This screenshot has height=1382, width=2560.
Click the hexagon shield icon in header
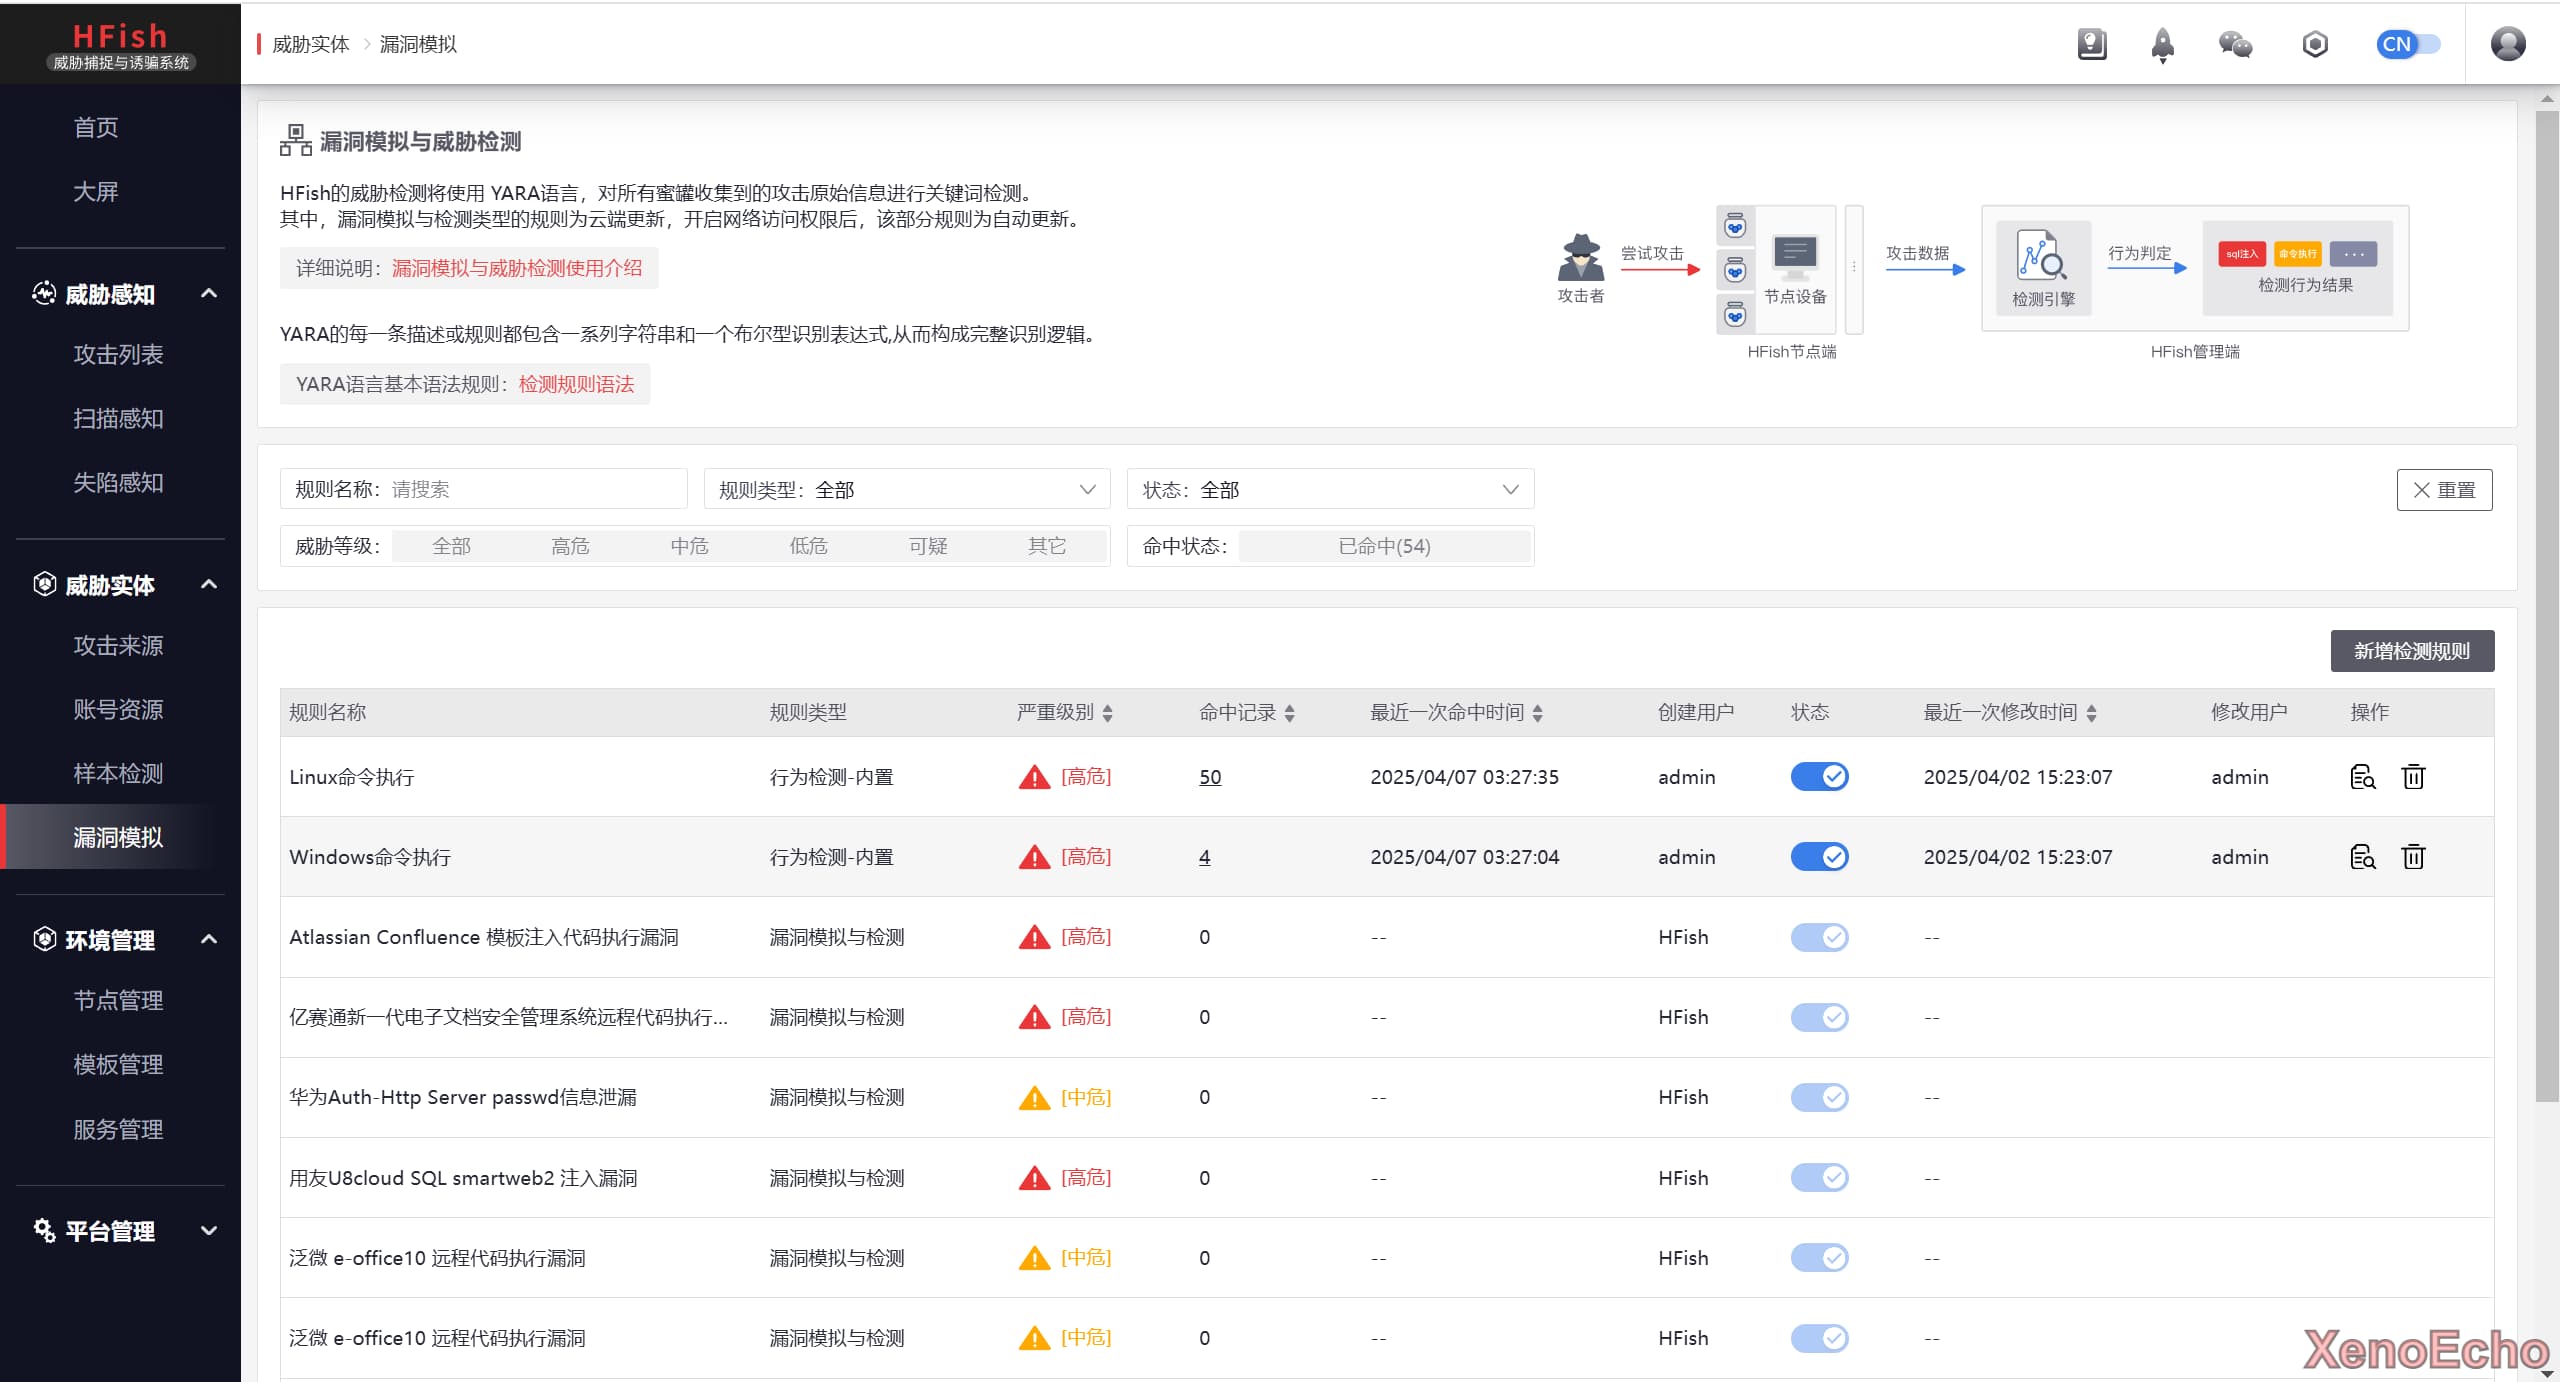click(x=2314, y=44)
